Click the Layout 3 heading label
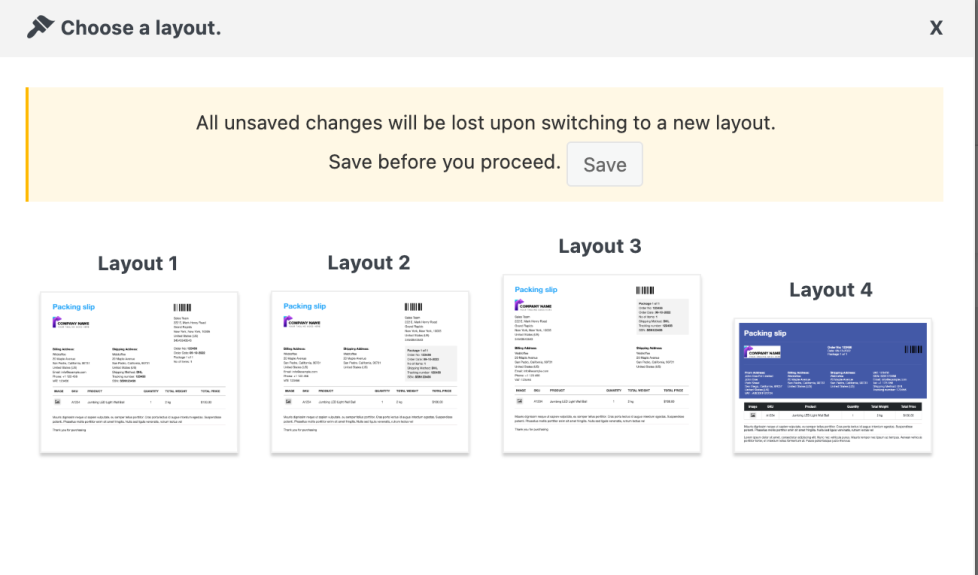Screen dimensions: 978x575 pos(600,246)
